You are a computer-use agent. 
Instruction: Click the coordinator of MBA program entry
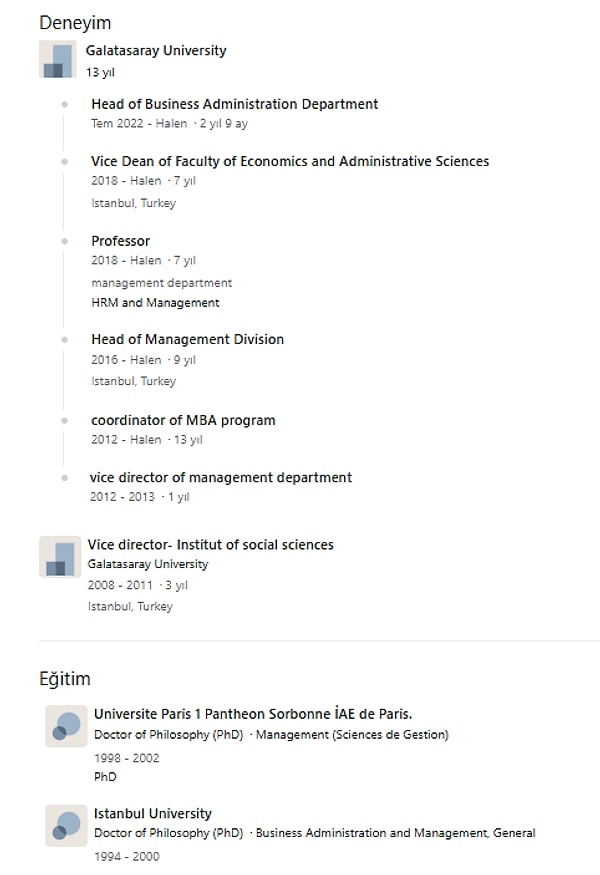[183, 420]
